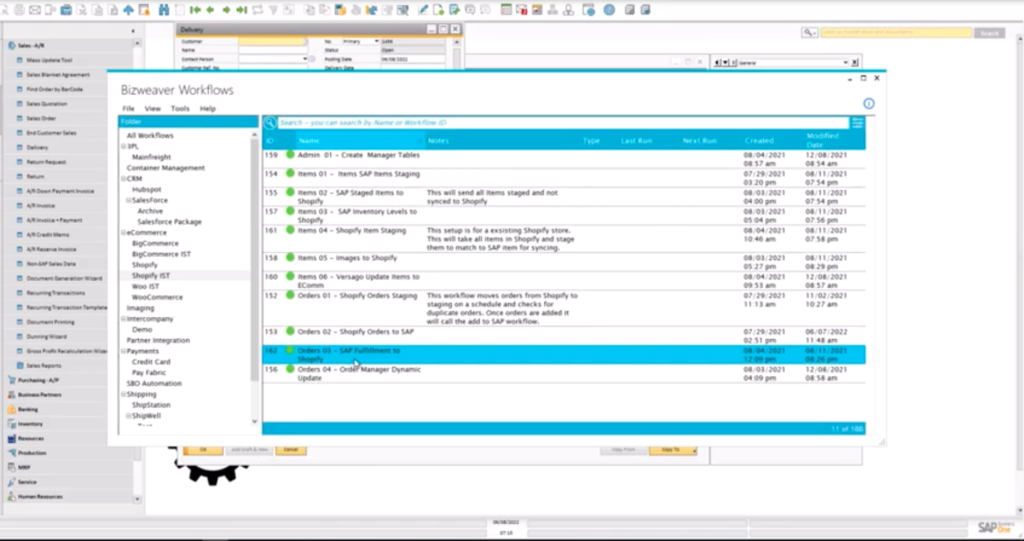Viewport: 1024px width, 541px height.
Task: Collapse the Payments folder node
Action: 124,352
